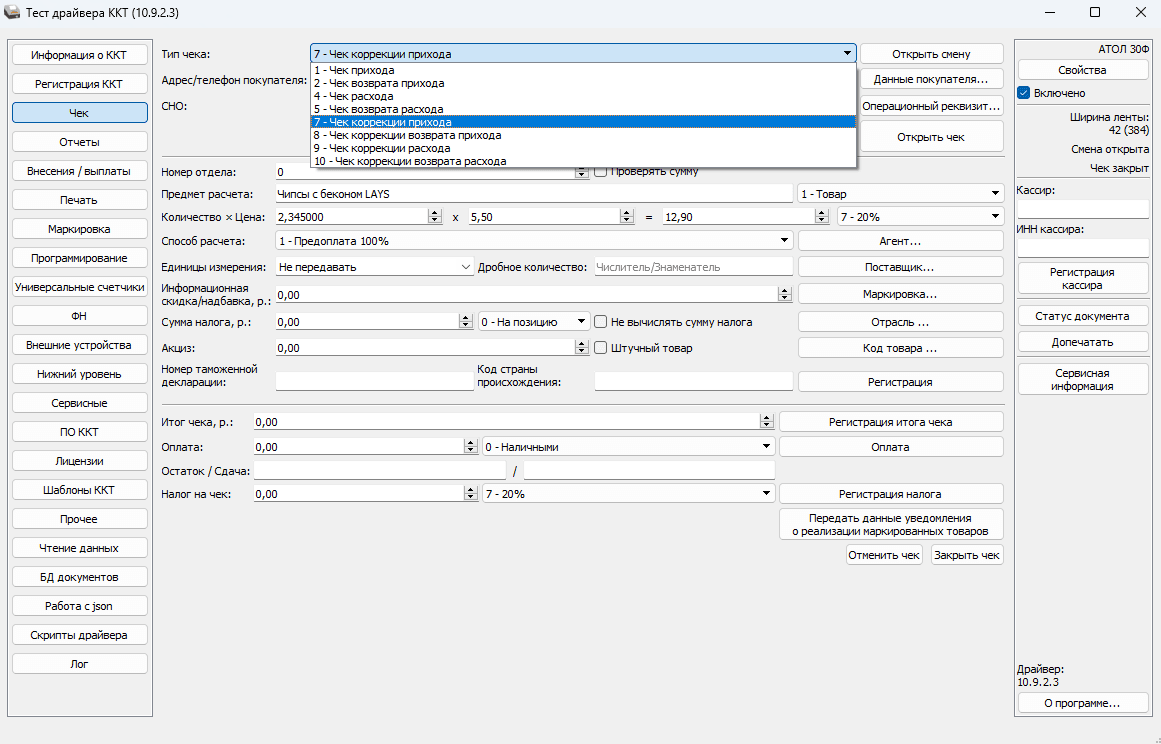Choose 10 - Чек коррекции возврата расхода
Image resolution: width=1161 pixels, height=744 pixels.
pos(409,161)
